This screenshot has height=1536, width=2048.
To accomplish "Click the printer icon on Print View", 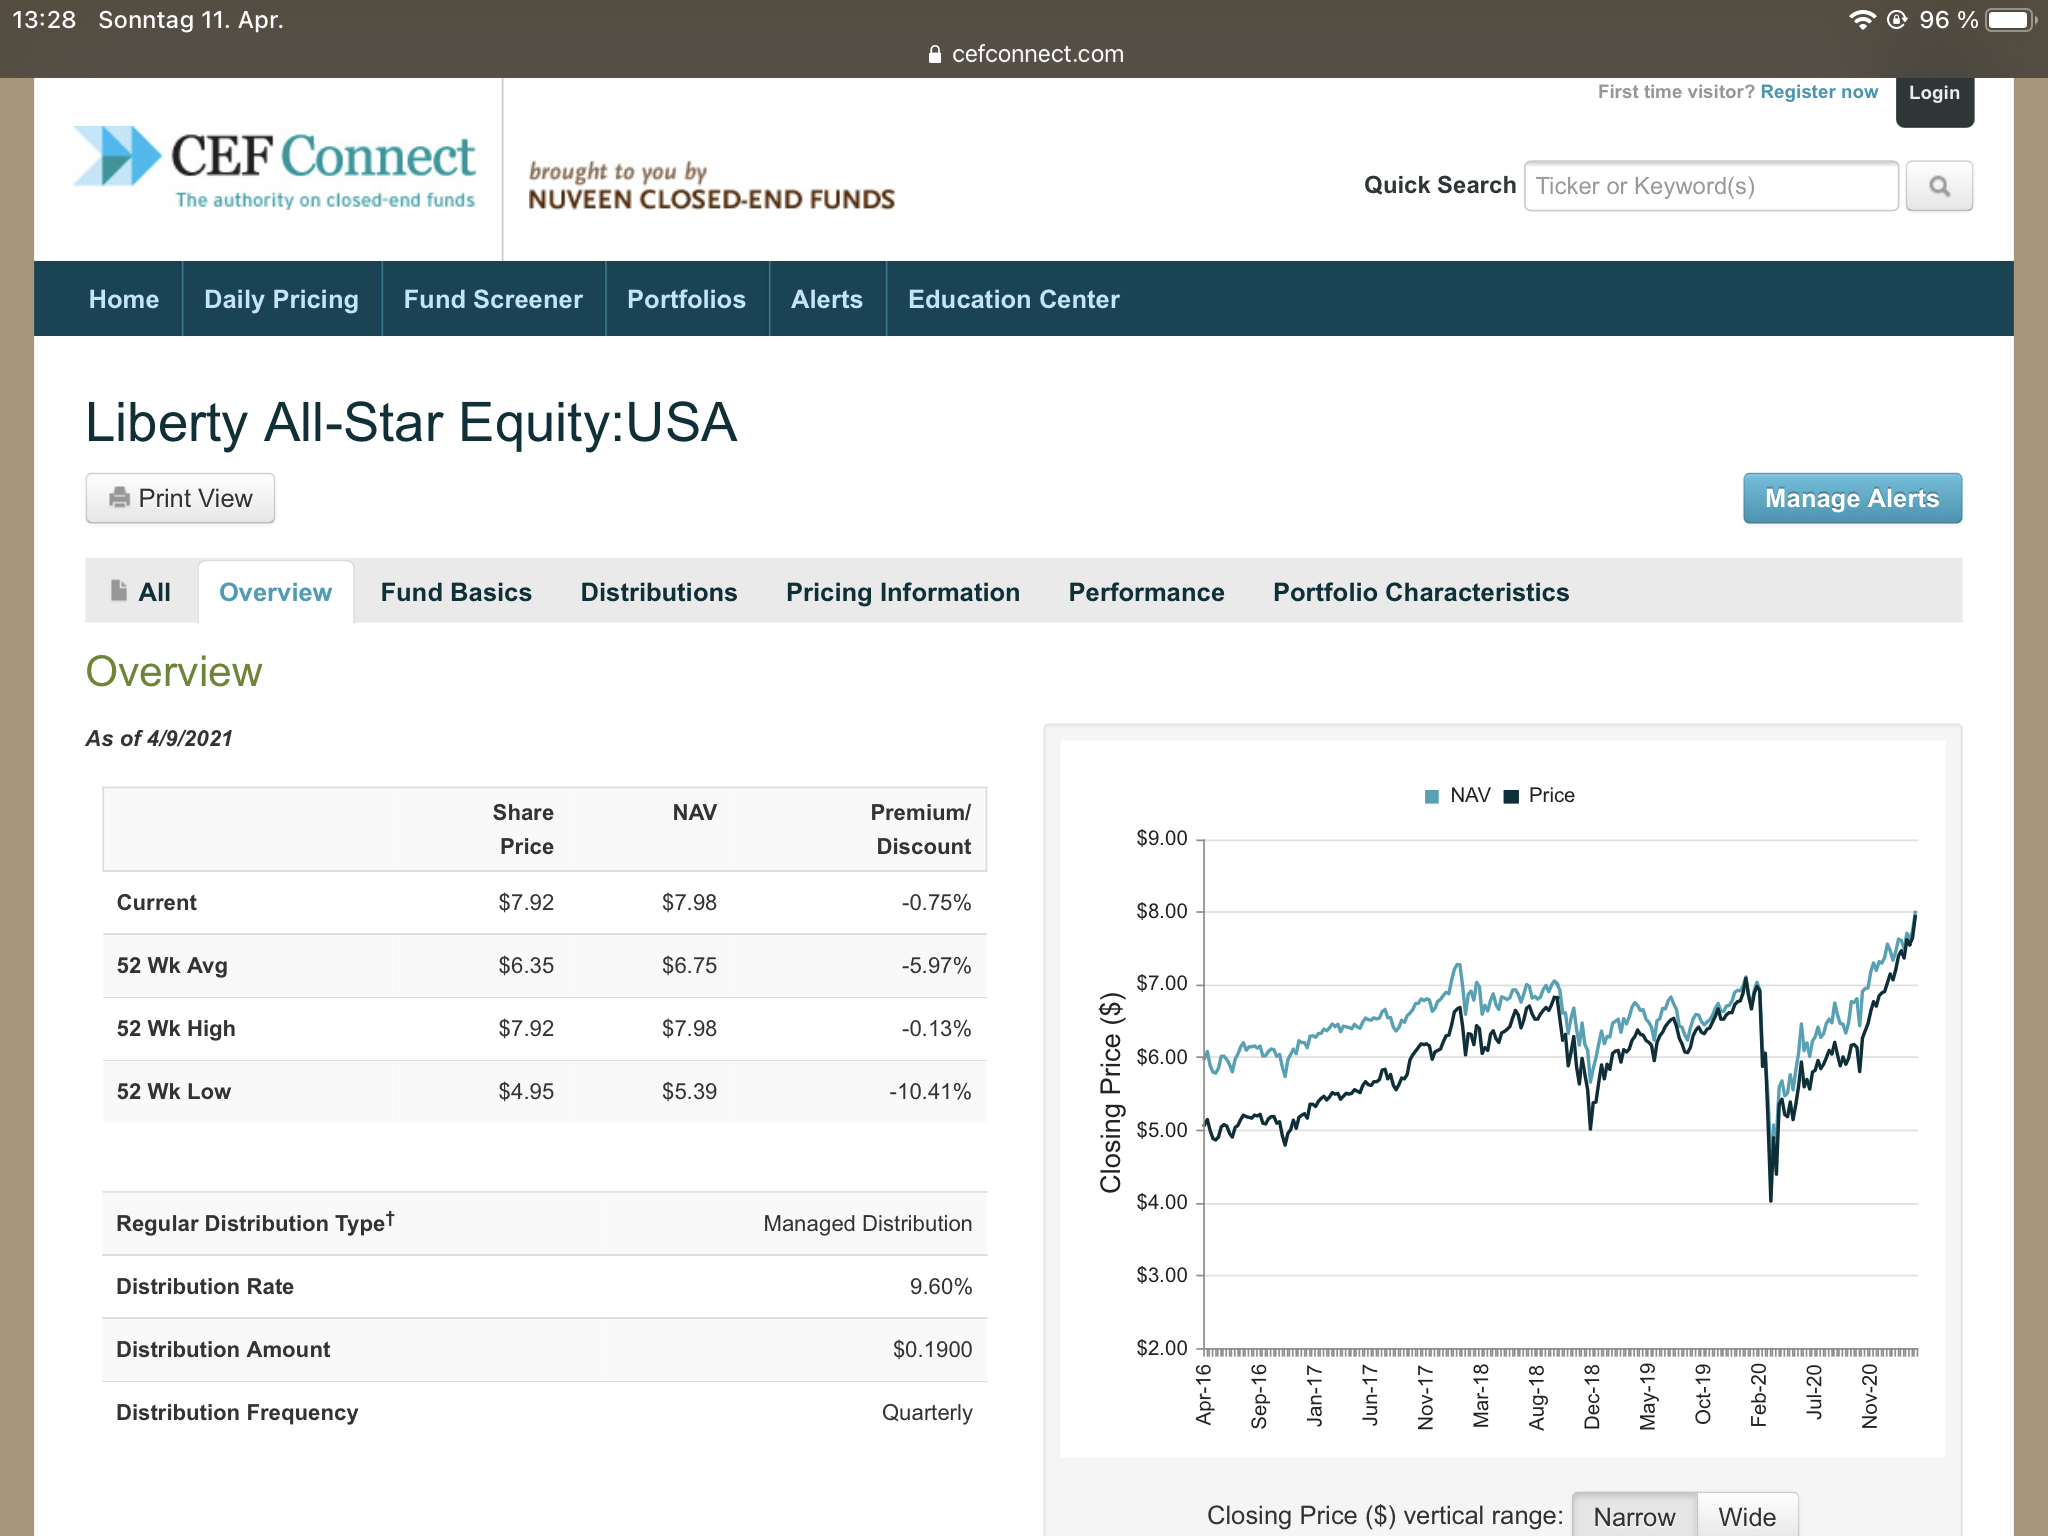I will (120, 498).
